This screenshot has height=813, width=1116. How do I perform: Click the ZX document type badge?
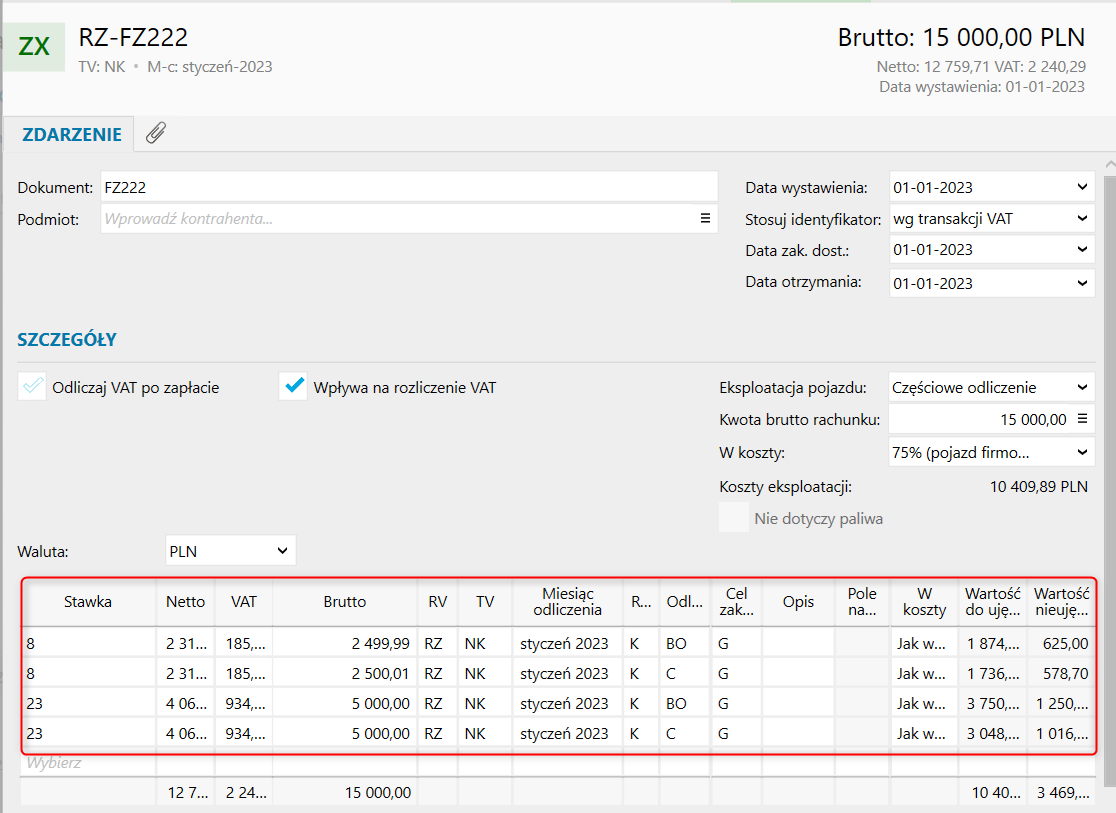(34, 47)
